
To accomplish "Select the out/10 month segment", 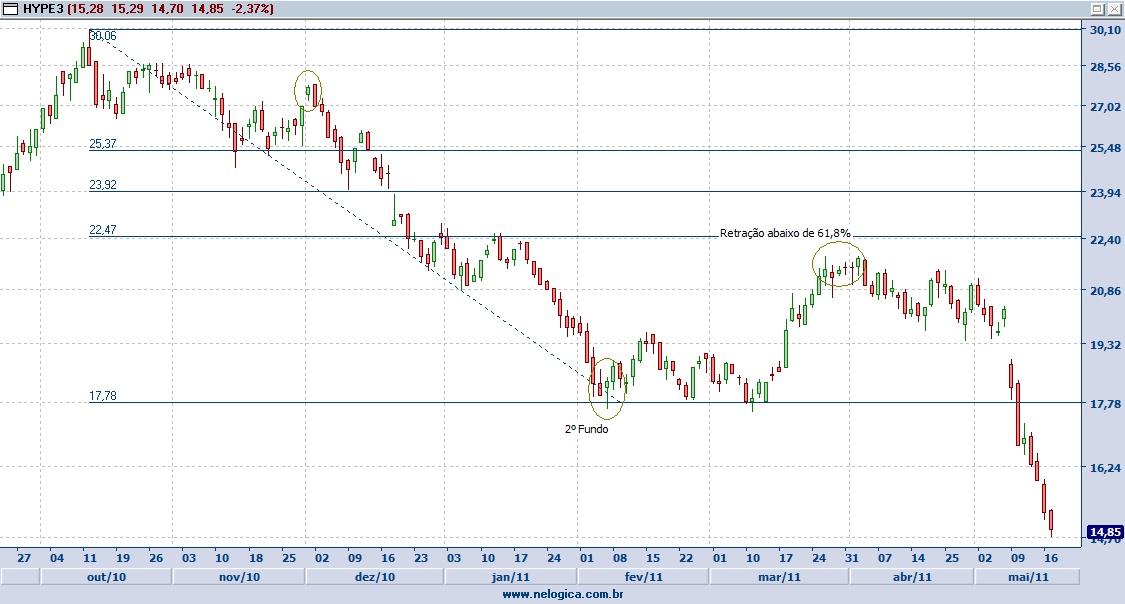I will coord(105,577).
